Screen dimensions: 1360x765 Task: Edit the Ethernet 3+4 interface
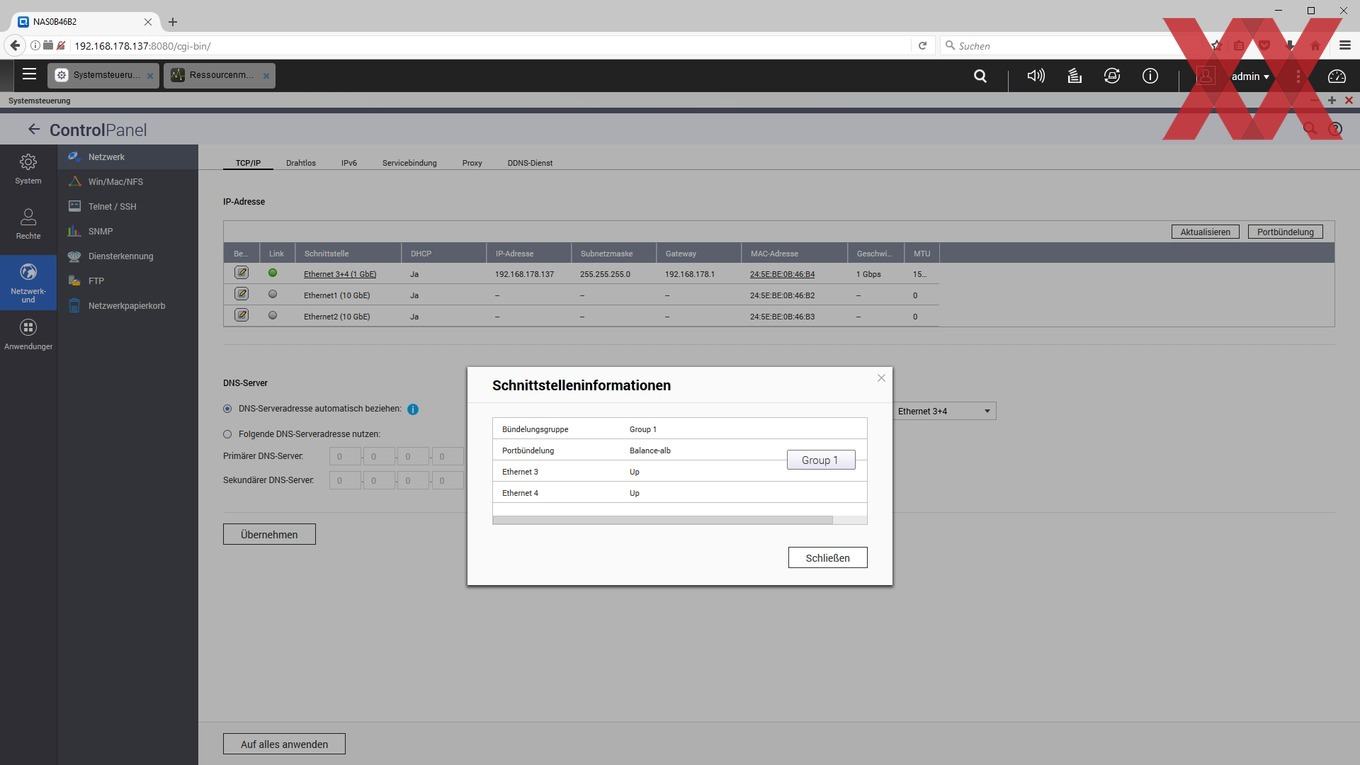[241, 273]
